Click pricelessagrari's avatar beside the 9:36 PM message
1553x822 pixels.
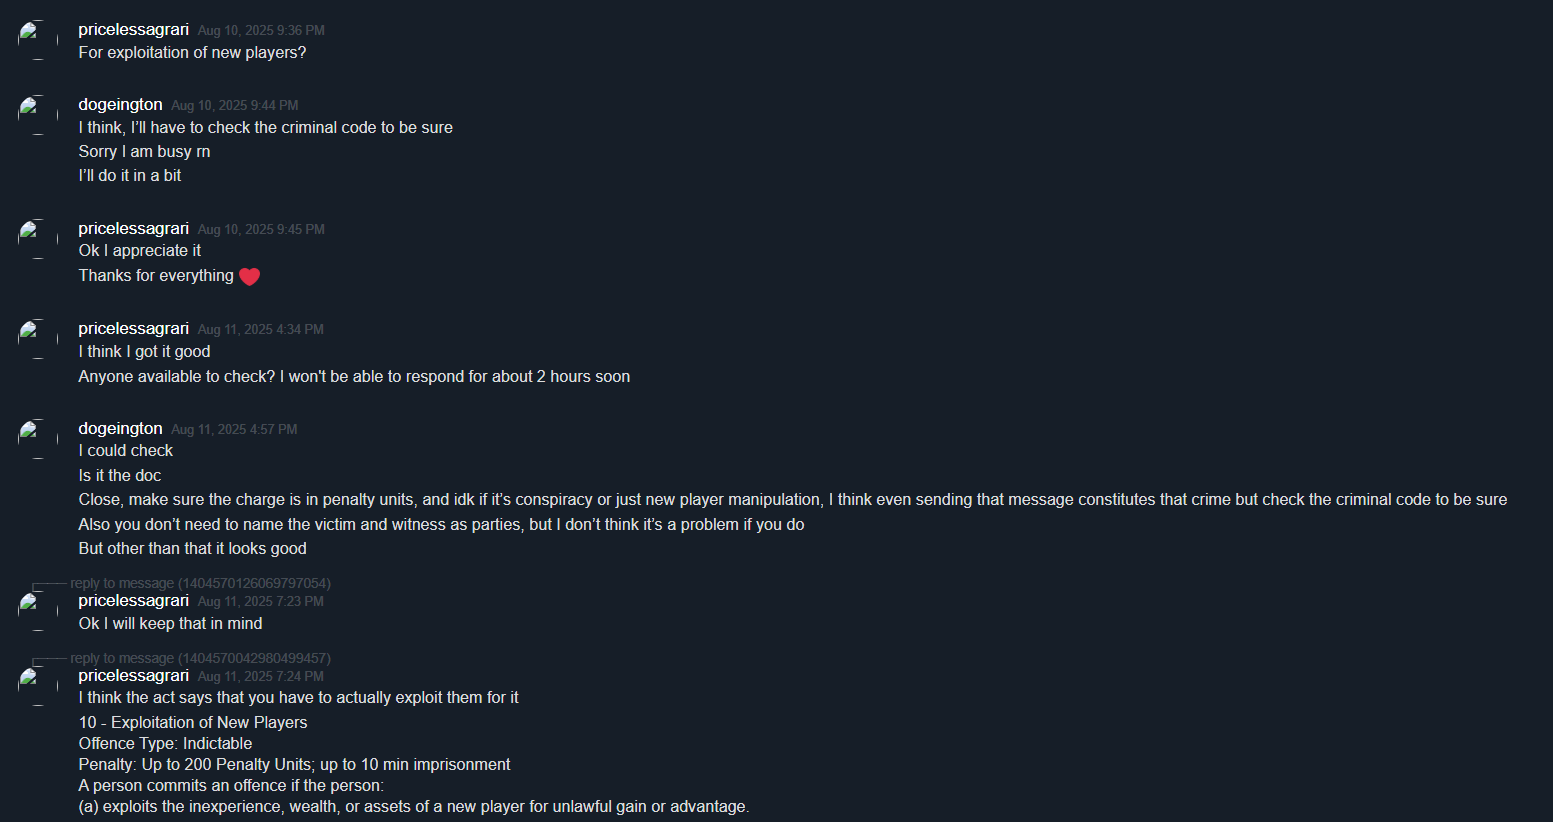coord(38,40)
